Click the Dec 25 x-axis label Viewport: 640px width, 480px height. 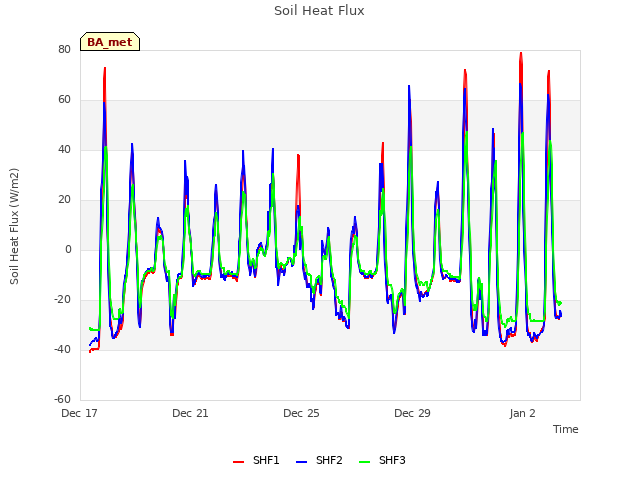pos(301,413)
